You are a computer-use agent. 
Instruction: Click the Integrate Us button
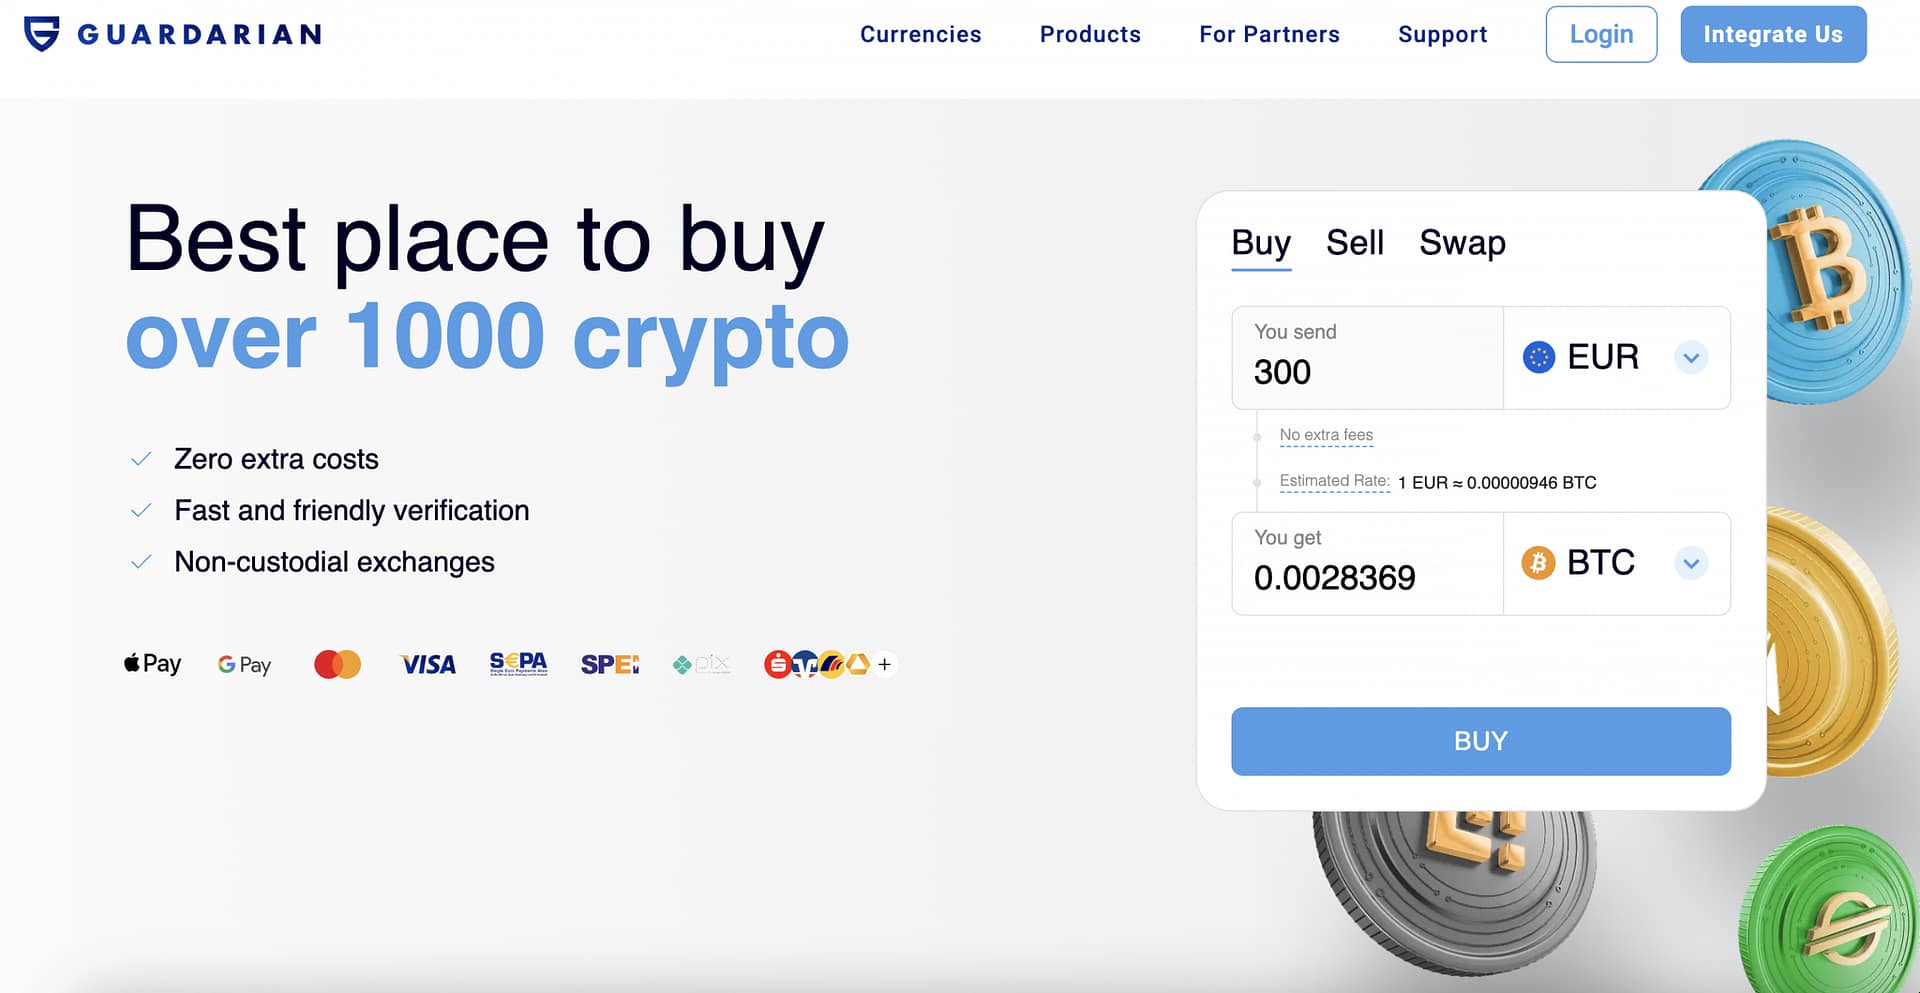click(1773, 34)
